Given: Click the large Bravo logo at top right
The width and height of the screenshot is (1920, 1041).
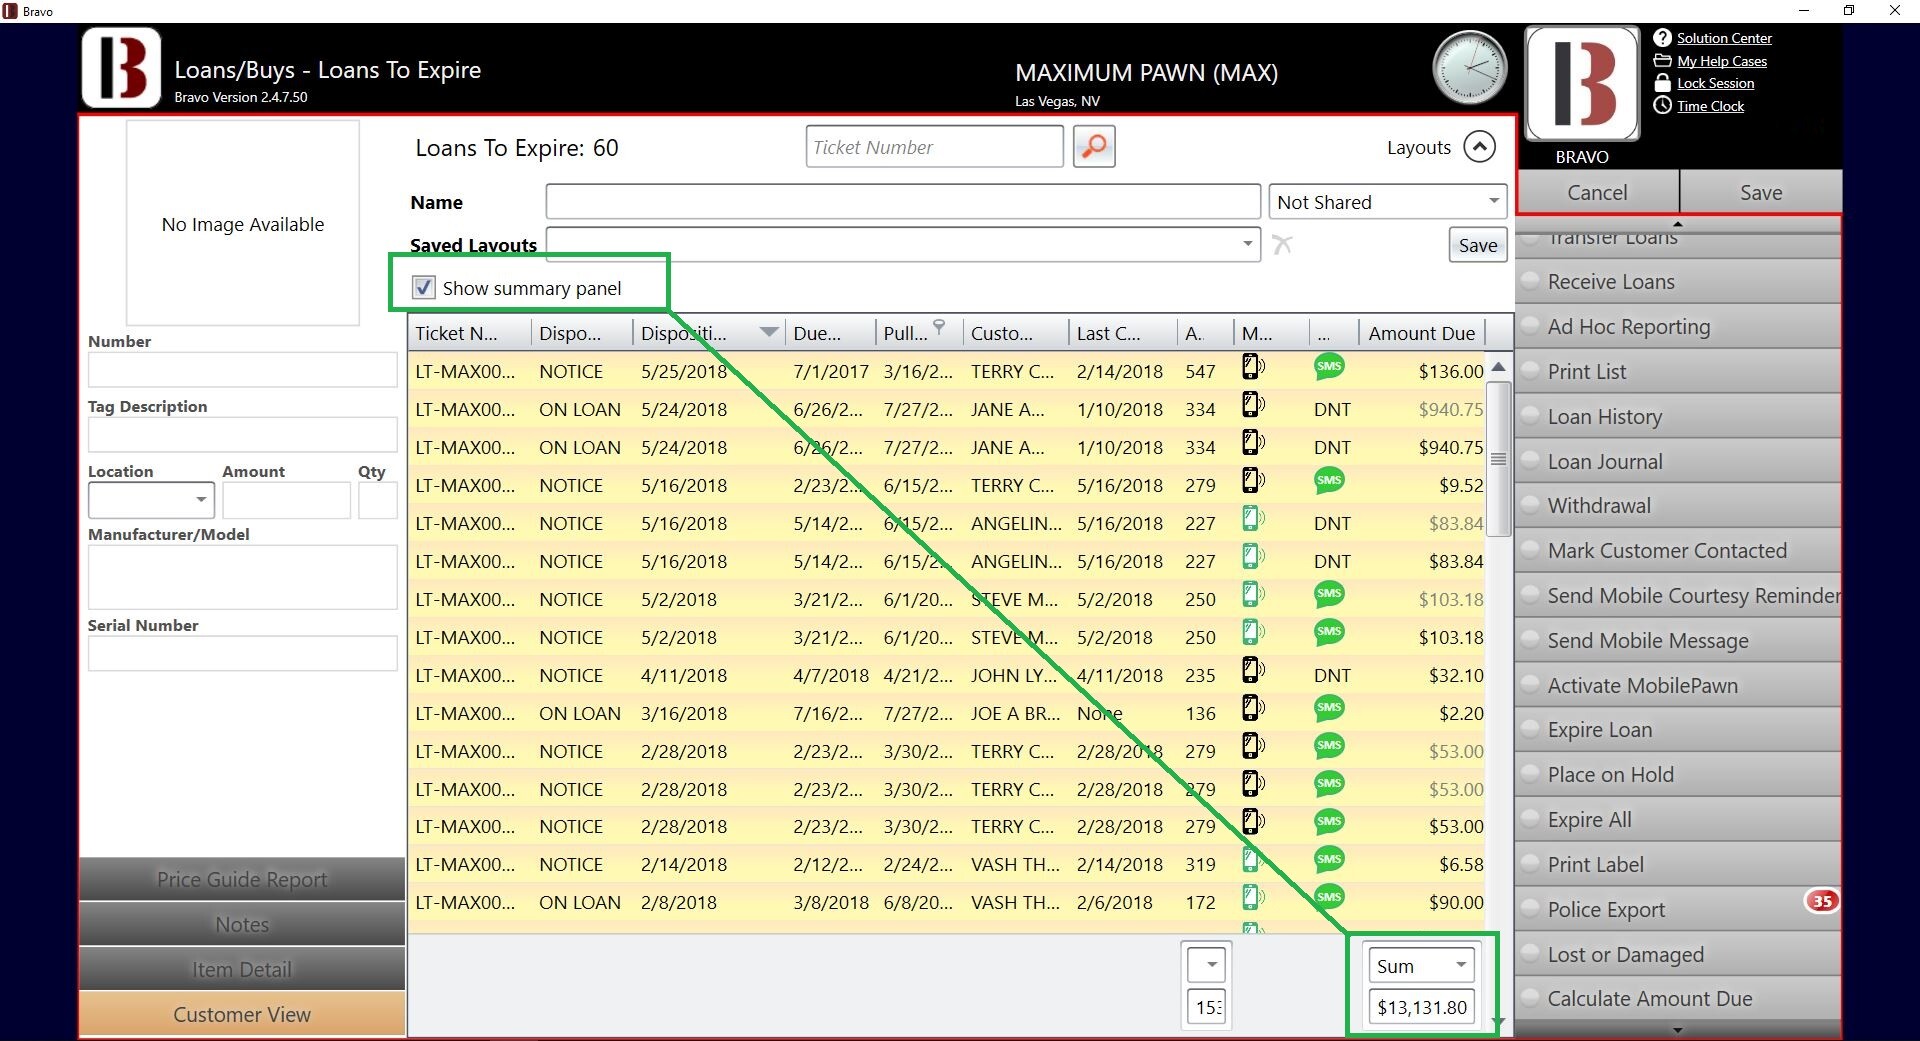Looking at the screenshot, I should coord(1582,83).
